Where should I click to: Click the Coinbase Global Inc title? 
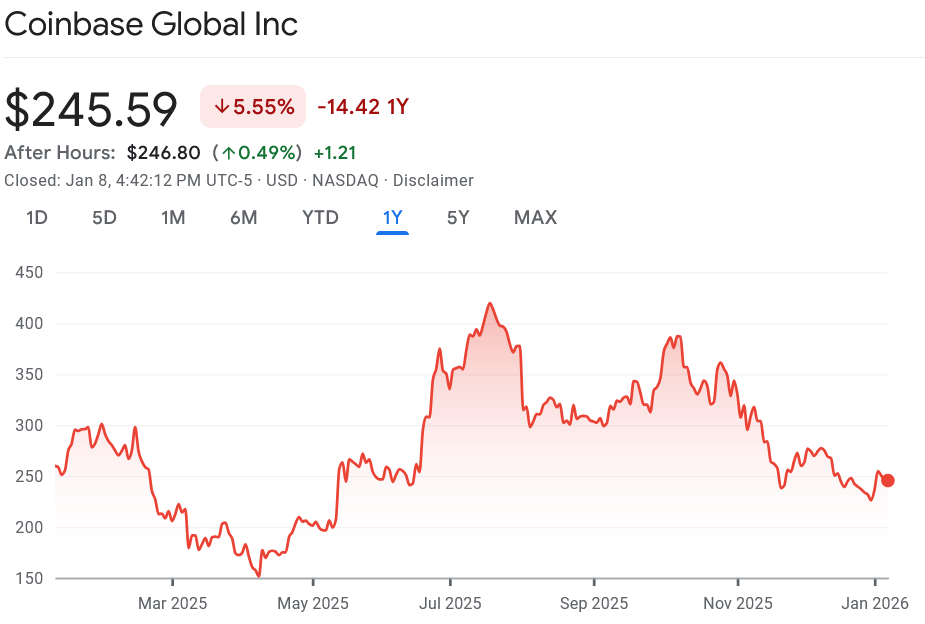[150, 24]
